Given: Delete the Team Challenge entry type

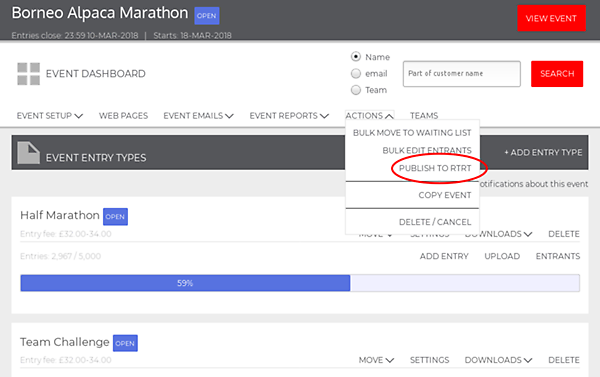Looking at the screenshot, I should pyautogui.click(x=564, y=360).
